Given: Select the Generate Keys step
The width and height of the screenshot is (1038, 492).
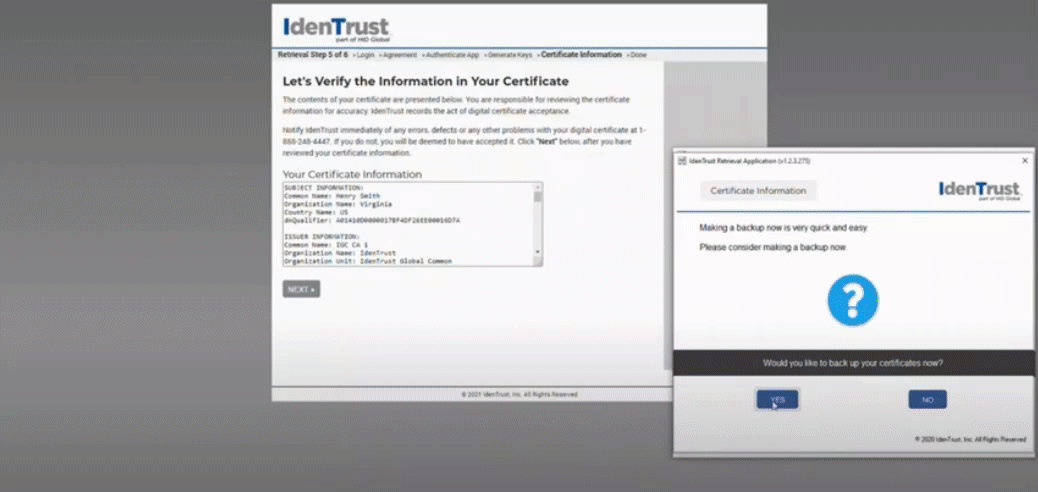Looking at the screenshot, I should click(x=508, y=55).
